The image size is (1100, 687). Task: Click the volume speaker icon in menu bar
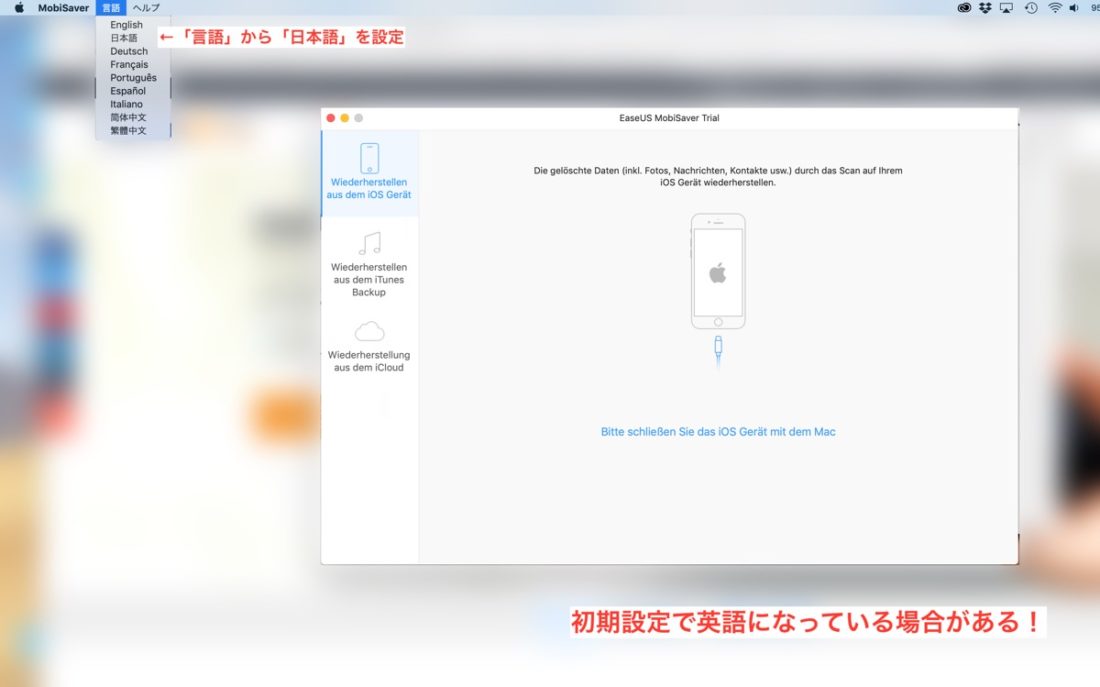pyautogui.click(x=1073, y=8)
